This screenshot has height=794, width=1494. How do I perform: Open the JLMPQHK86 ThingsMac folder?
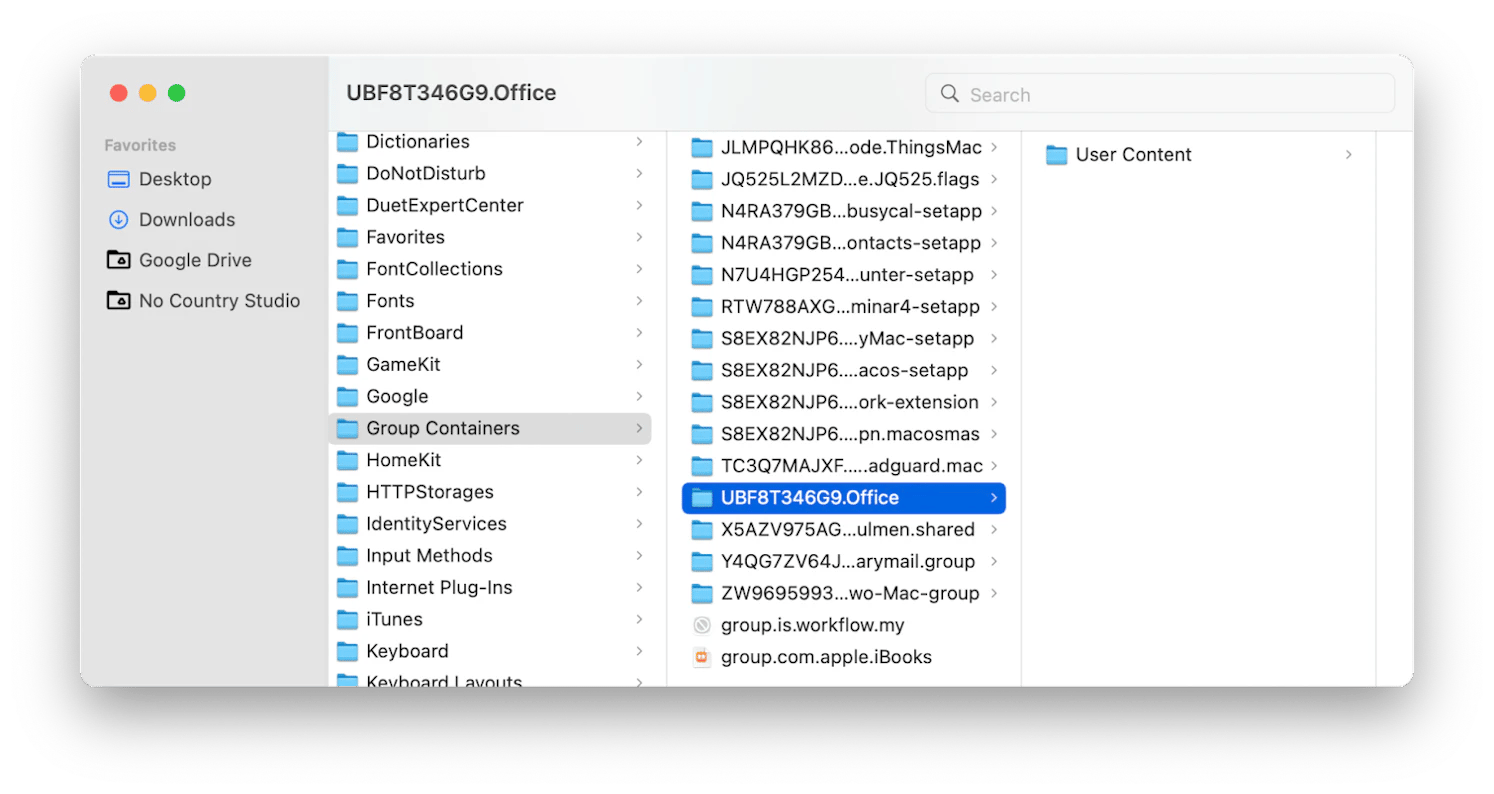(x=851, y=148)
